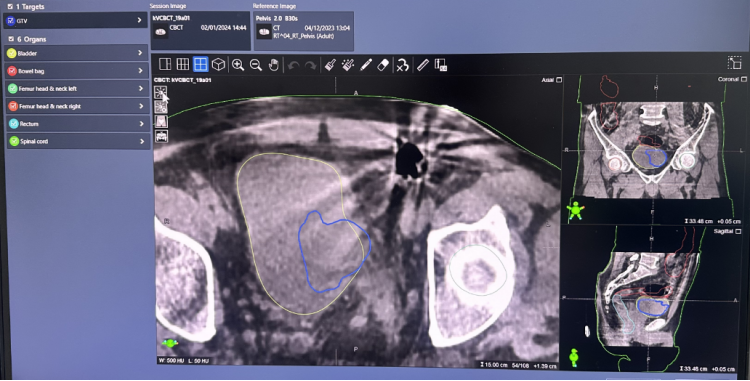Select the zoom out magnifier tool
The image size is (750, 381).
(255, 65)
